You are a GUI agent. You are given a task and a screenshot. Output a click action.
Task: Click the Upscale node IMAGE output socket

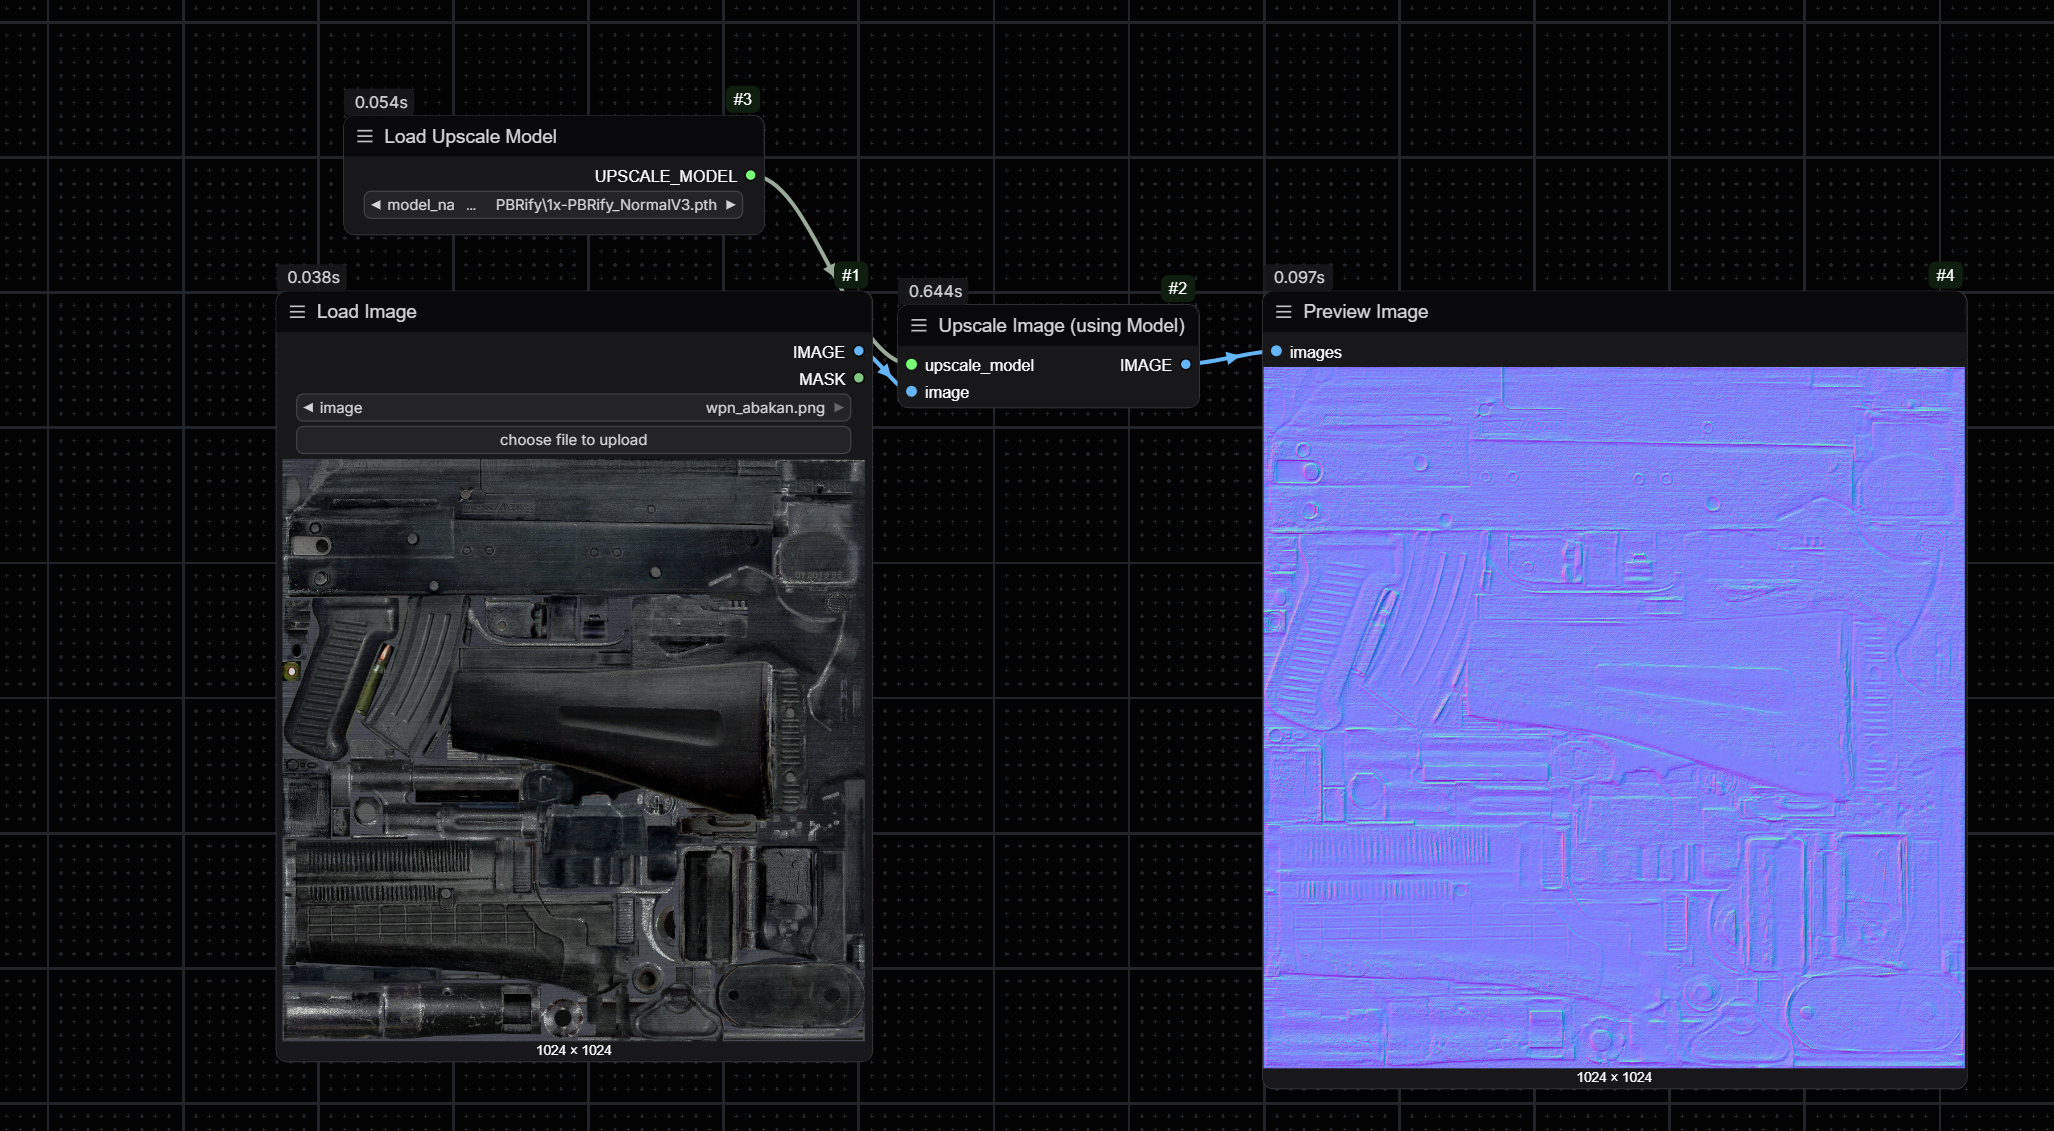coord(1186,365)
